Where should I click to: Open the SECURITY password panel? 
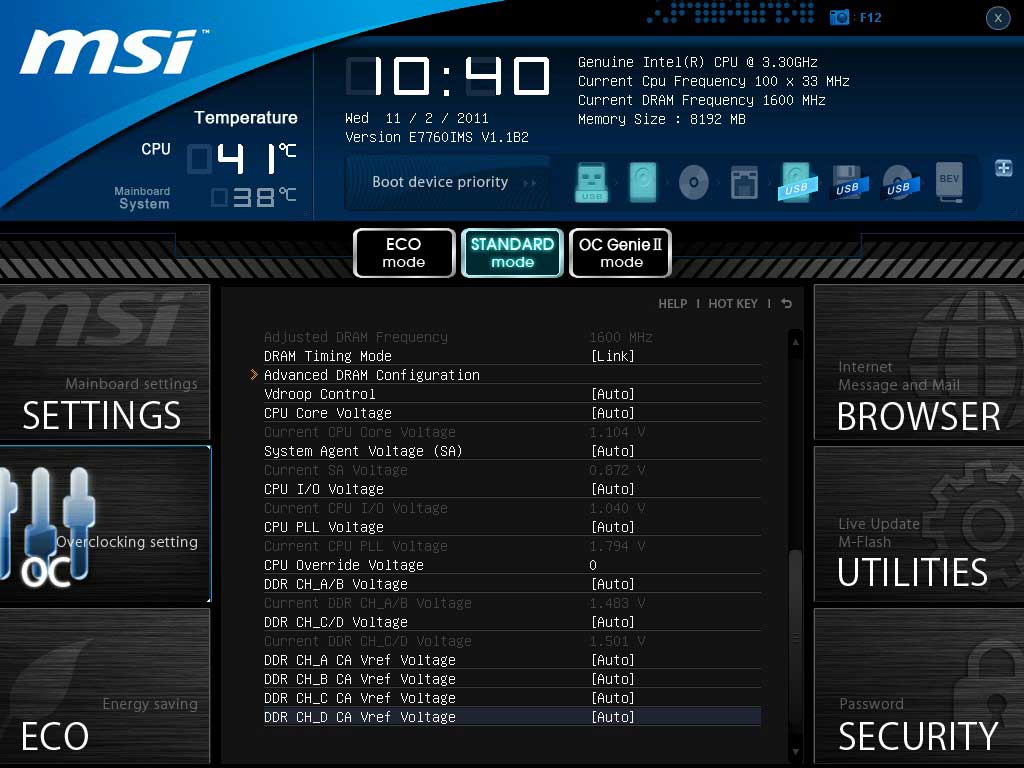pos(919,686)
